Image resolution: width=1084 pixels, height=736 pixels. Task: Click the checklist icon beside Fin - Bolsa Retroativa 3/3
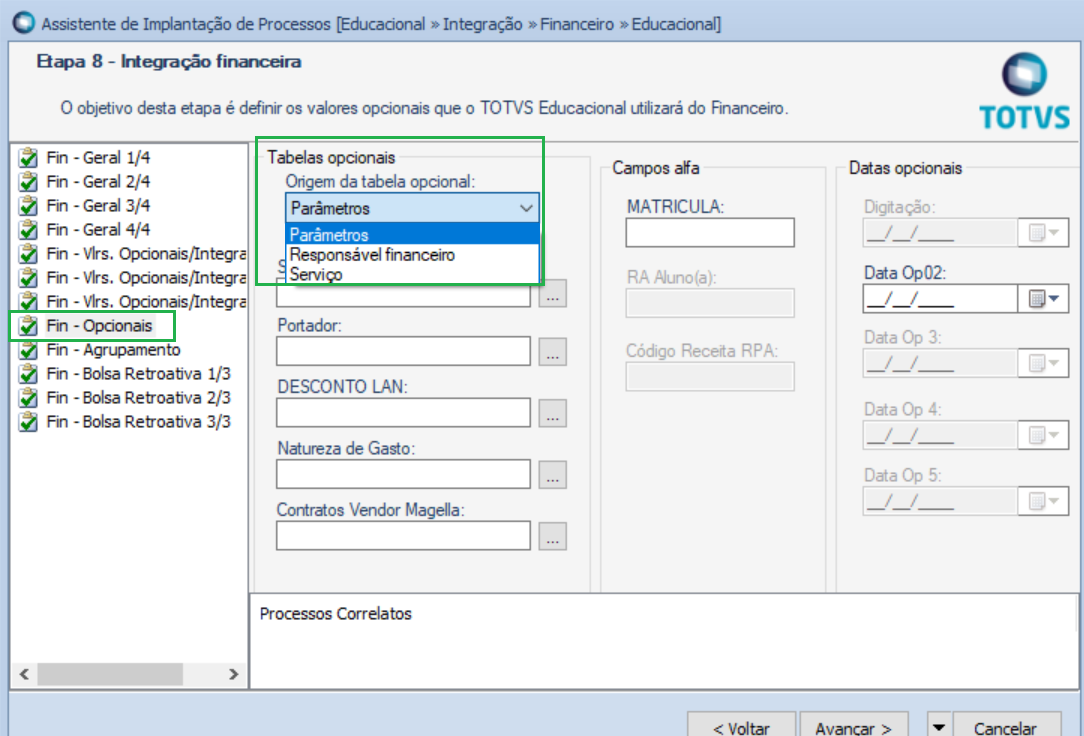tap(28, 422)
